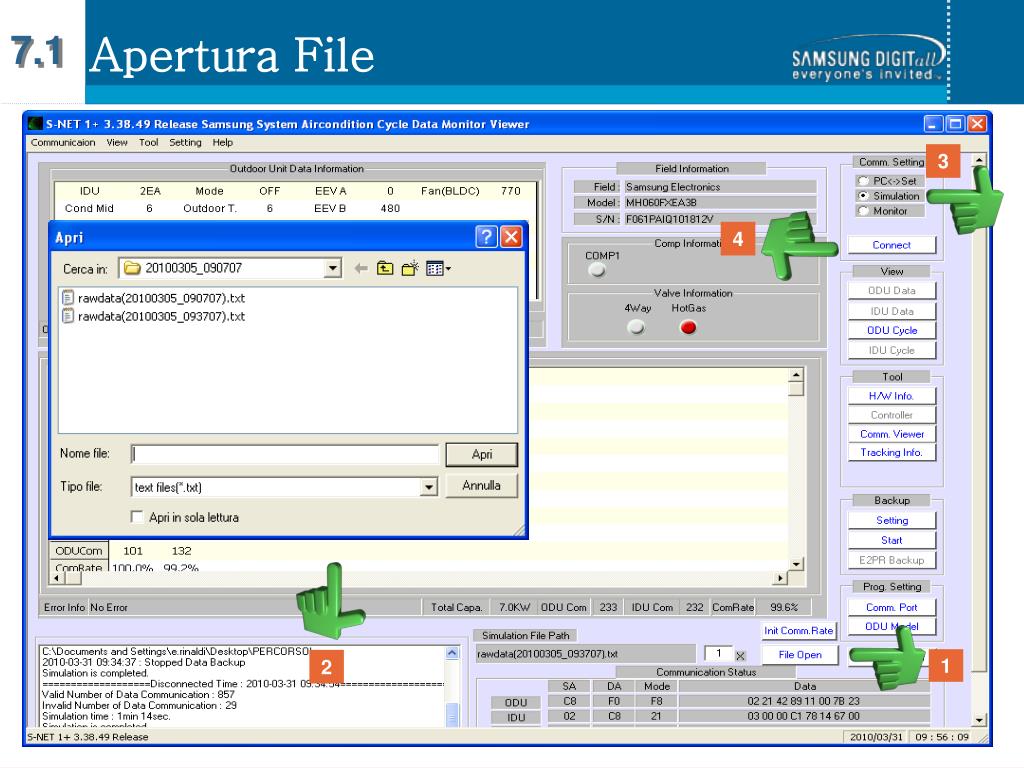The height and width of the screenshot is (768, 1024).
Task: Click the log panel scroll up arrow
Action: coord(452,653)
